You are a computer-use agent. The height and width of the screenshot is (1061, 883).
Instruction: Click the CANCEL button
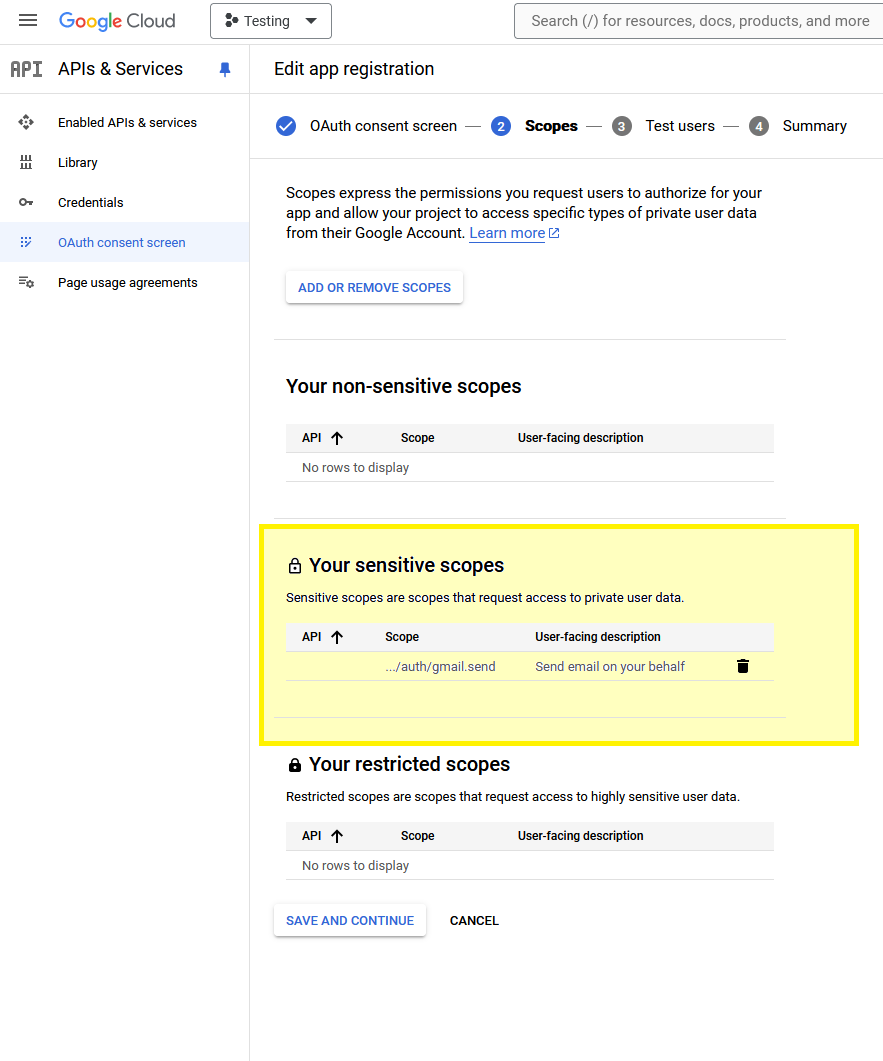coord(474,920)
